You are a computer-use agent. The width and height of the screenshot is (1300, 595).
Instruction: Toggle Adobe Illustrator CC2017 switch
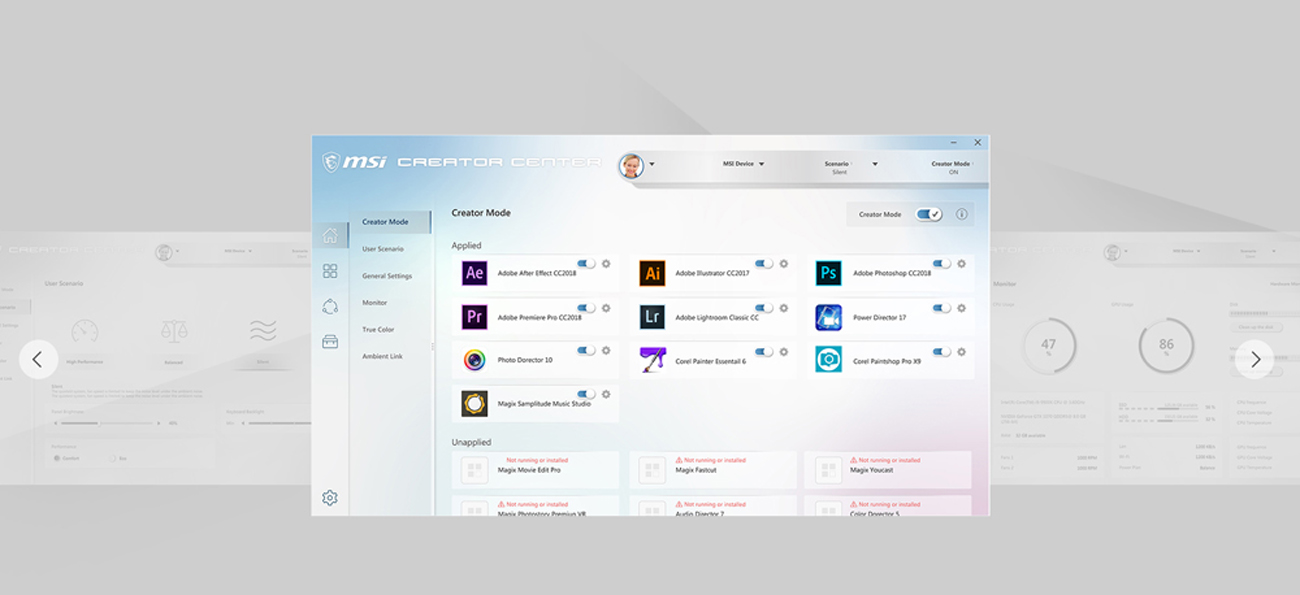(x=764, y=264)
